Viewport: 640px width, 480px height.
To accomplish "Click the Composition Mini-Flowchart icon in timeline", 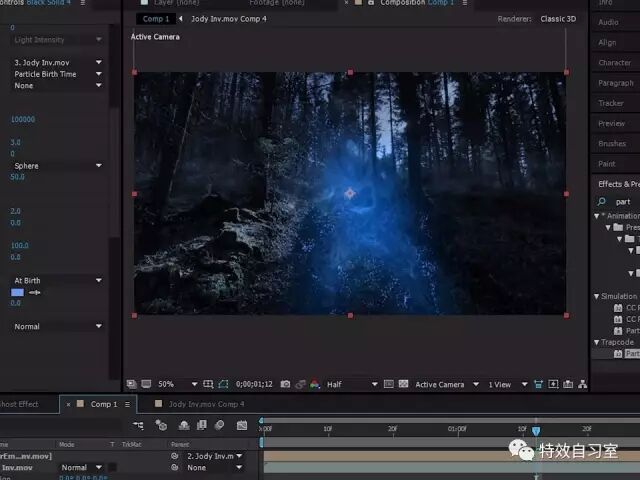I will 138,425.
